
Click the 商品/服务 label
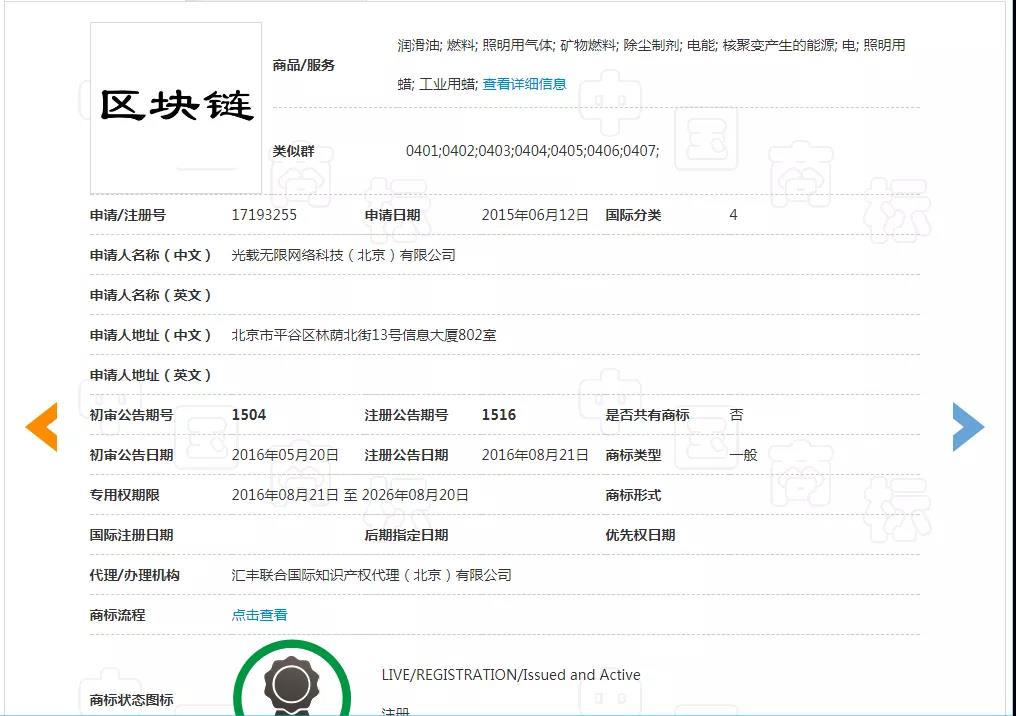click(304, 65)
